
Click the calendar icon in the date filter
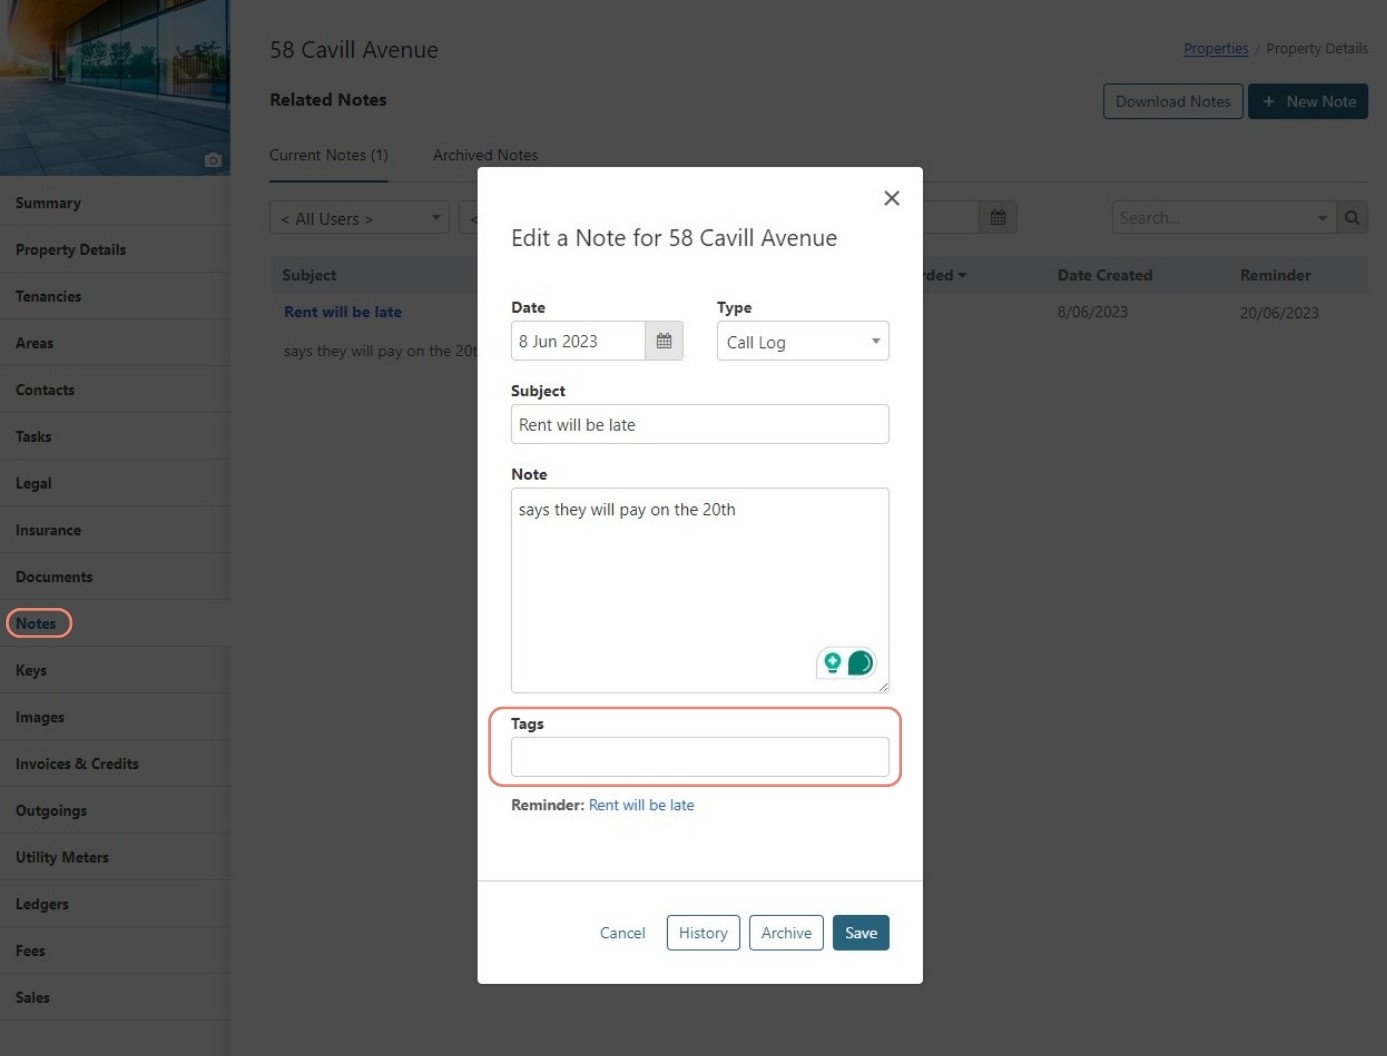[x=997, y=217]
